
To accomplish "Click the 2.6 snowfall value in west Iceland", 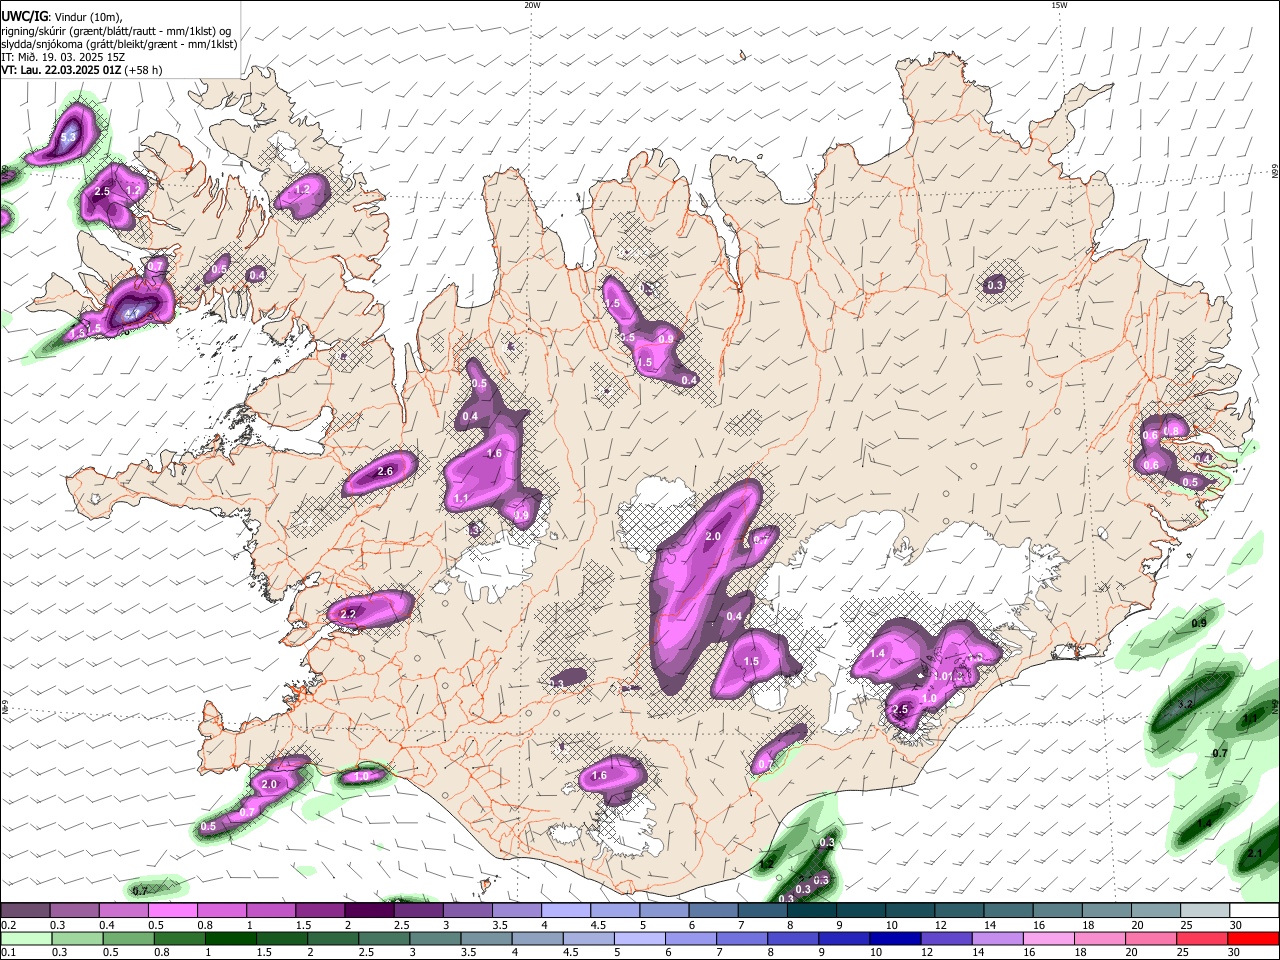I will coord(384,471).
